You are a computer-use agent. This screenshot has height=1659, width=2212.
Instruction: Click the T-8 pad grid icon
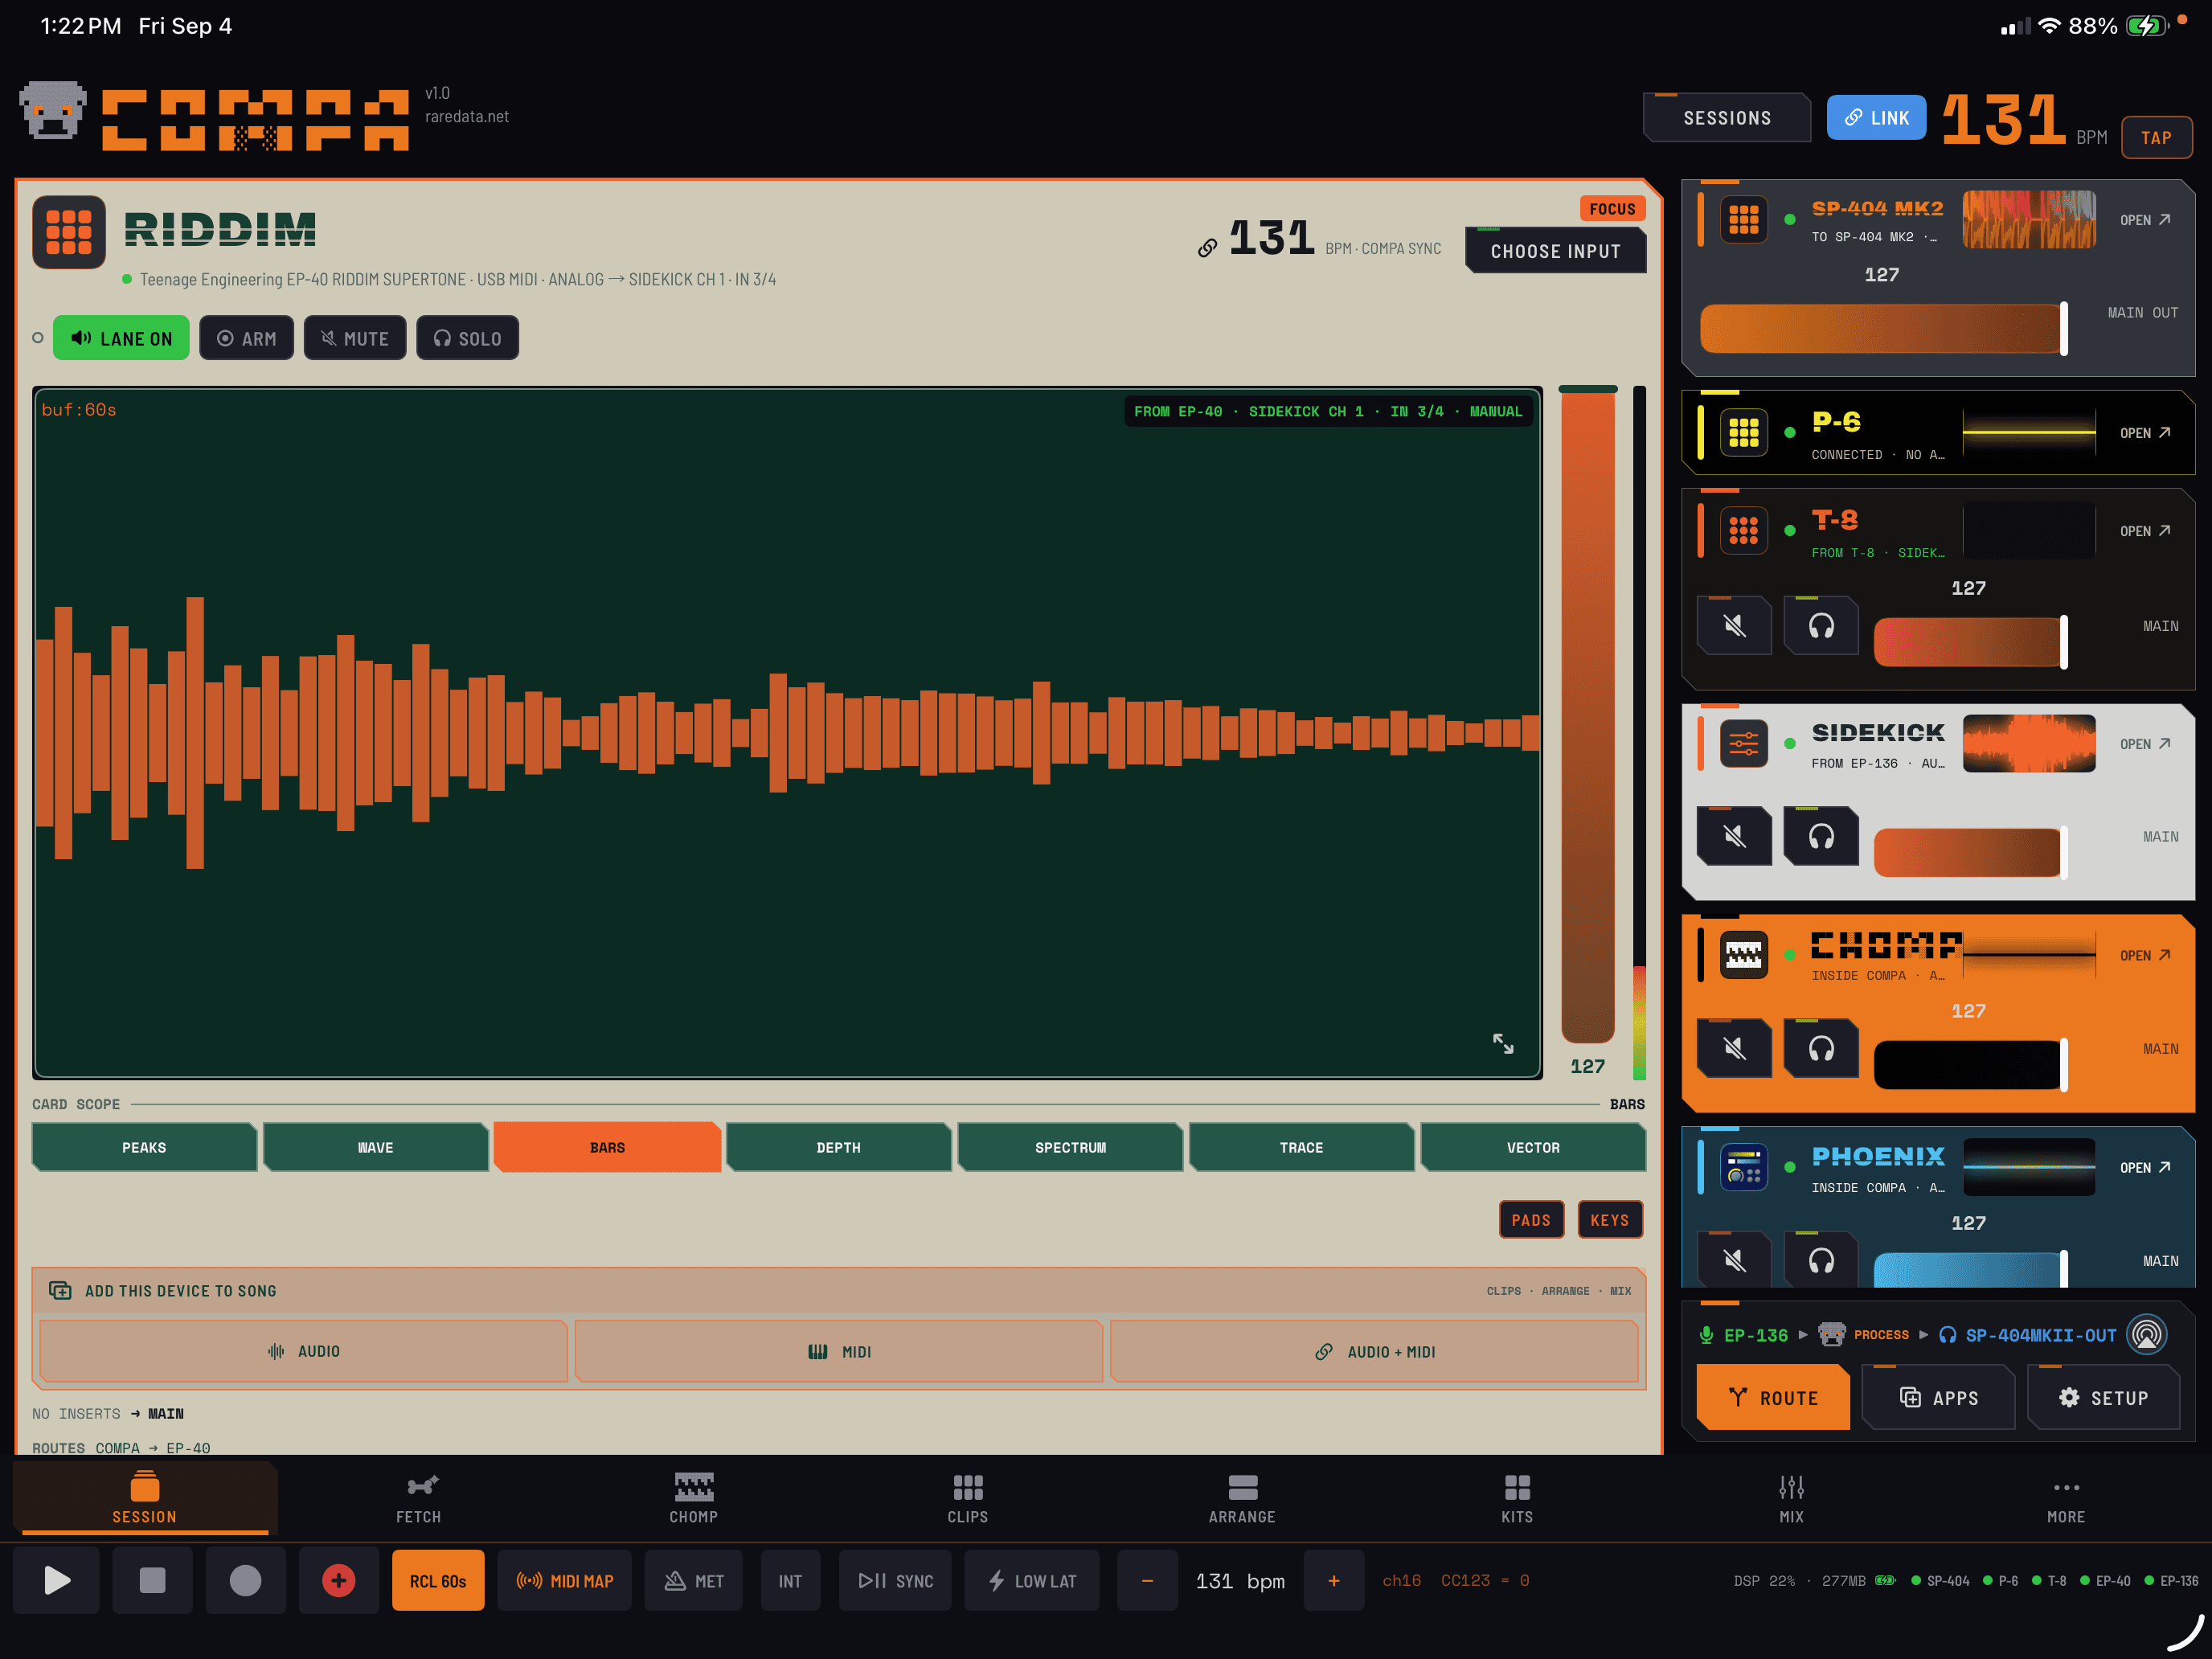[x=1743, y=530]
